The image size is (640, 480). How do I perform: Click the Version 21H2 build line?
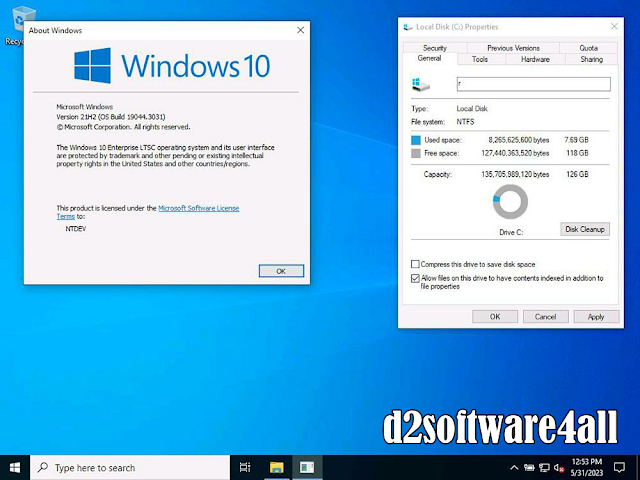[111, 117]
